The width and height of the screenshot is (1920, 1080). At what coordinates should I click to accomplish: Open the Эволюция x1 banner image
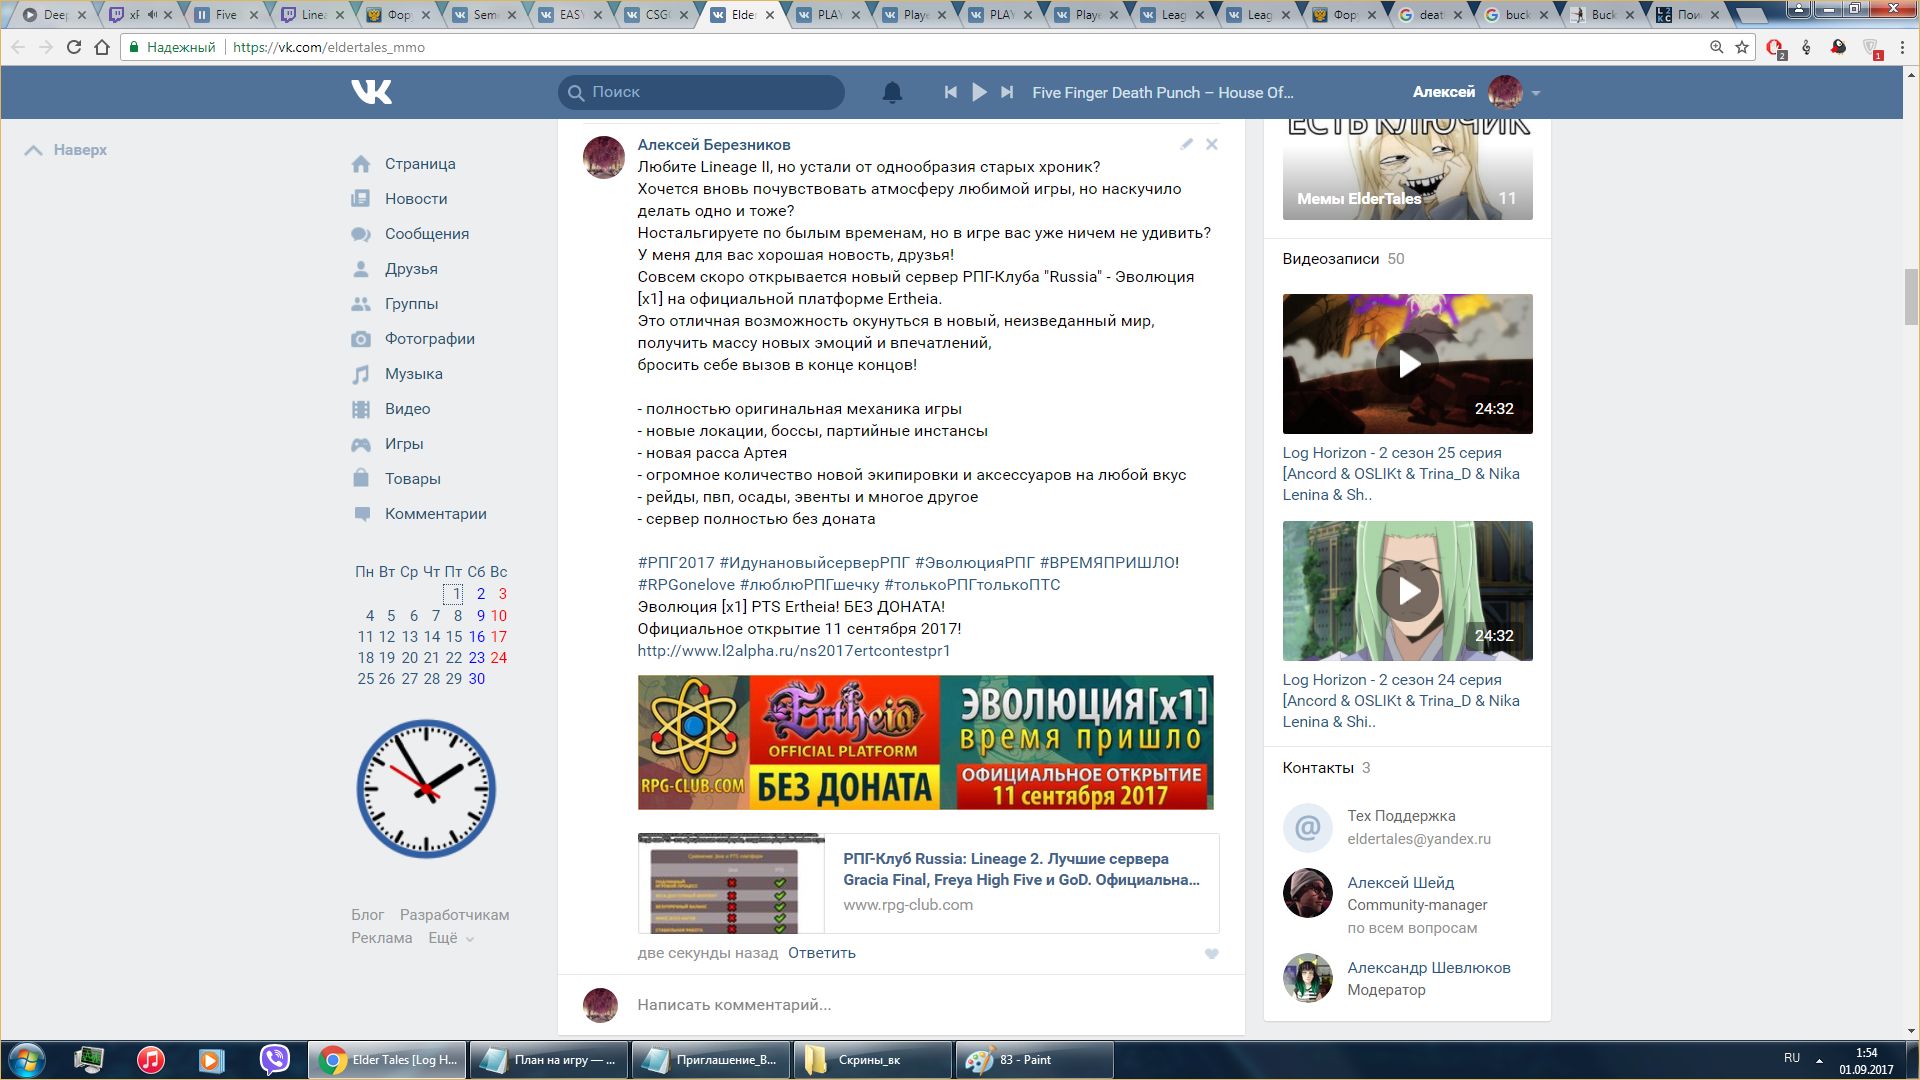pos(925,742)
